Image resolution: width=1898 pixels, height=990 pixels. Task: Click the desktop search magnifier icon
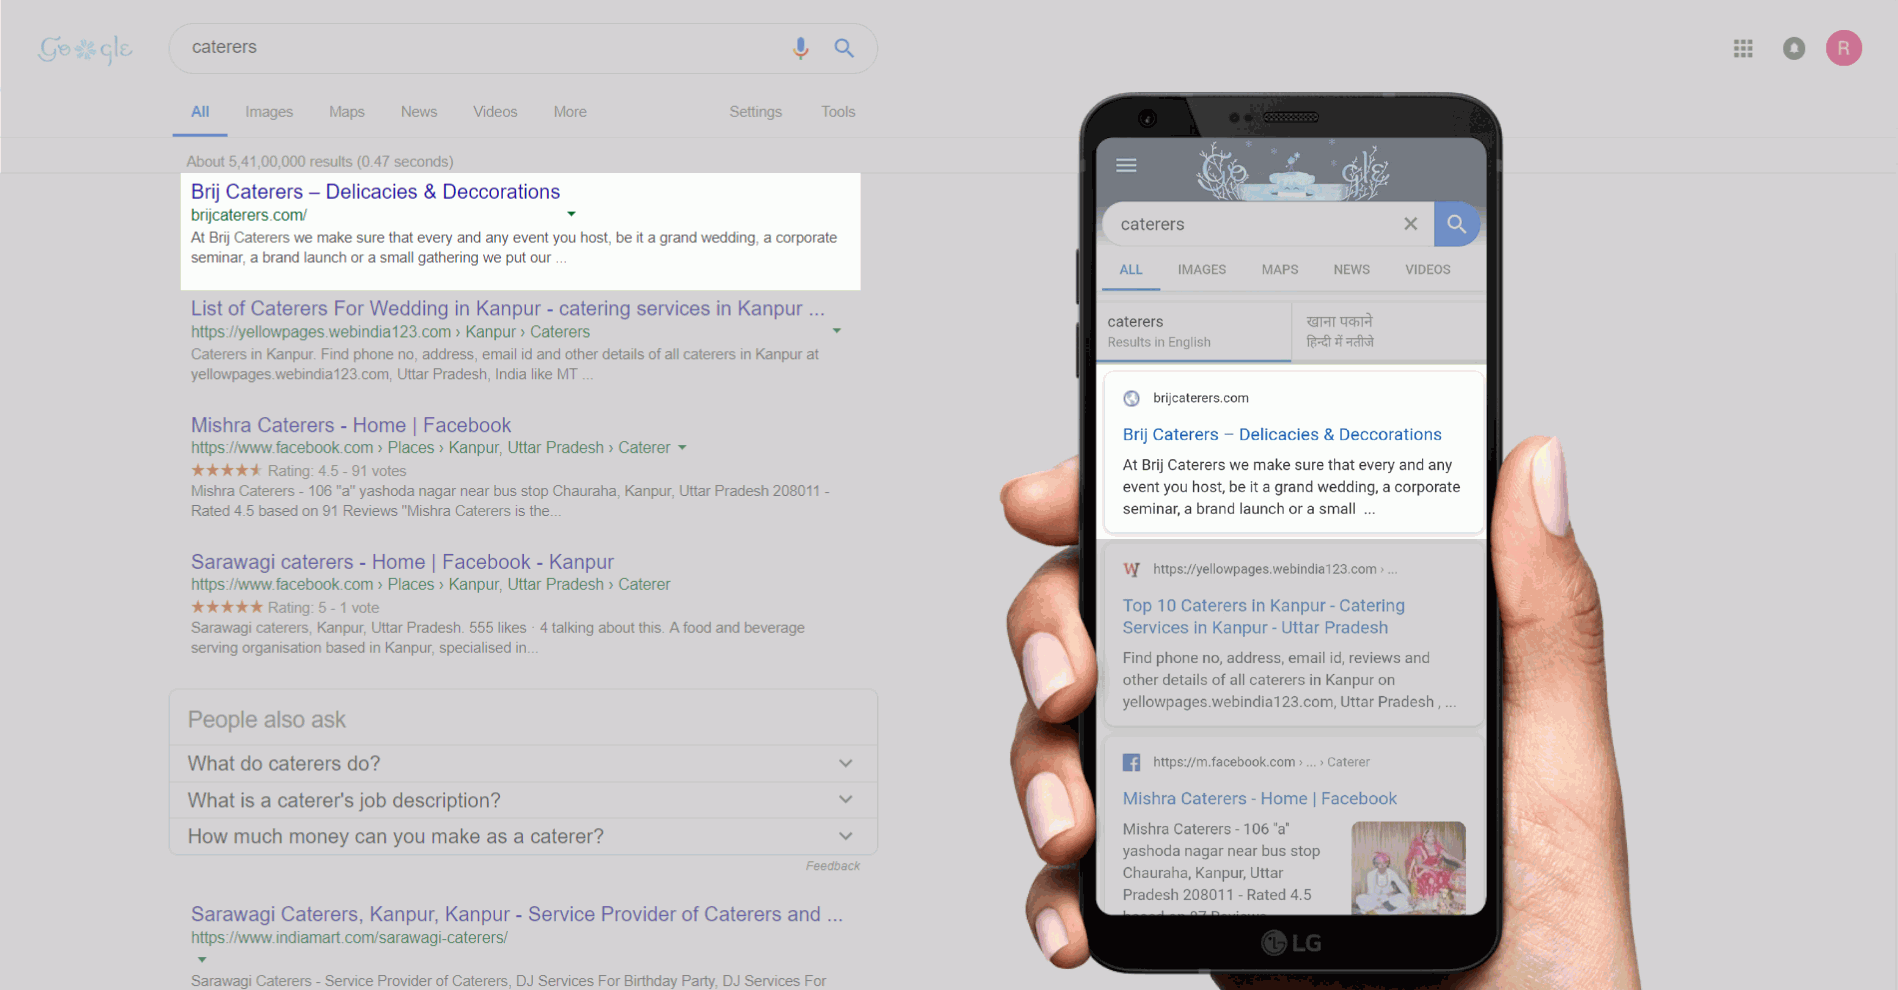[844, 48]
